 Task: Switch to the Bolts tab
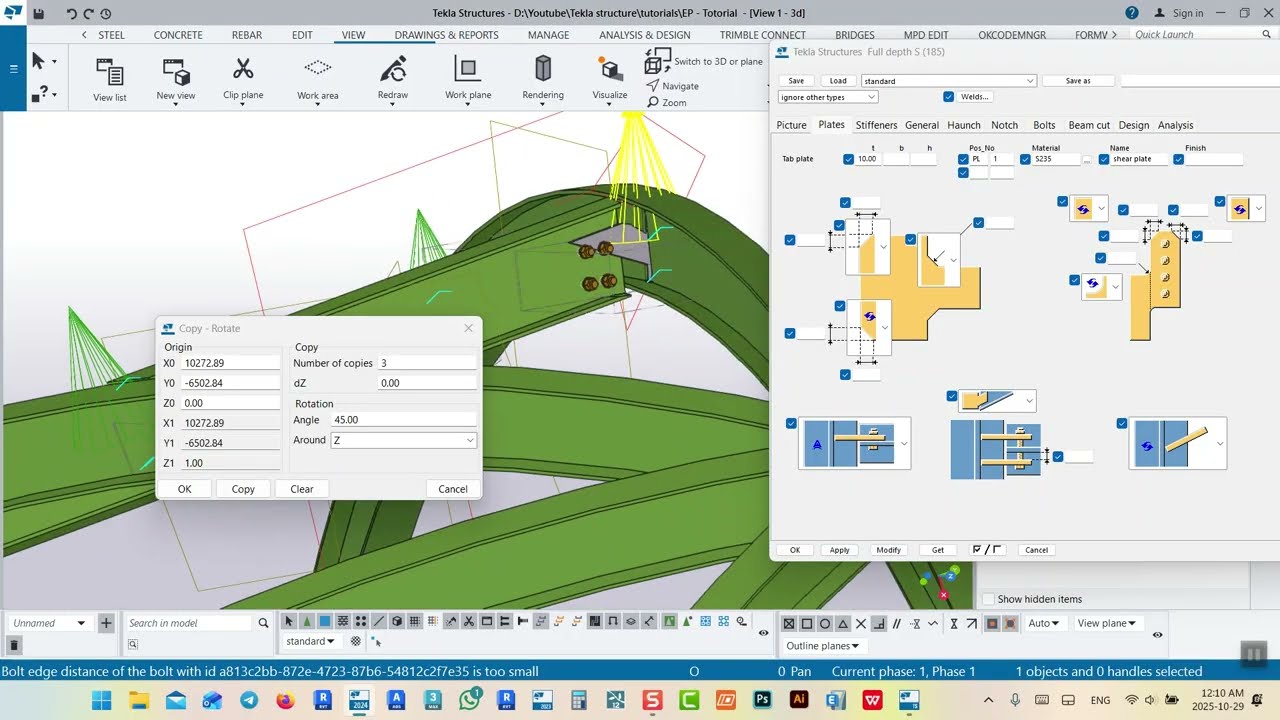pos(1044,125)
